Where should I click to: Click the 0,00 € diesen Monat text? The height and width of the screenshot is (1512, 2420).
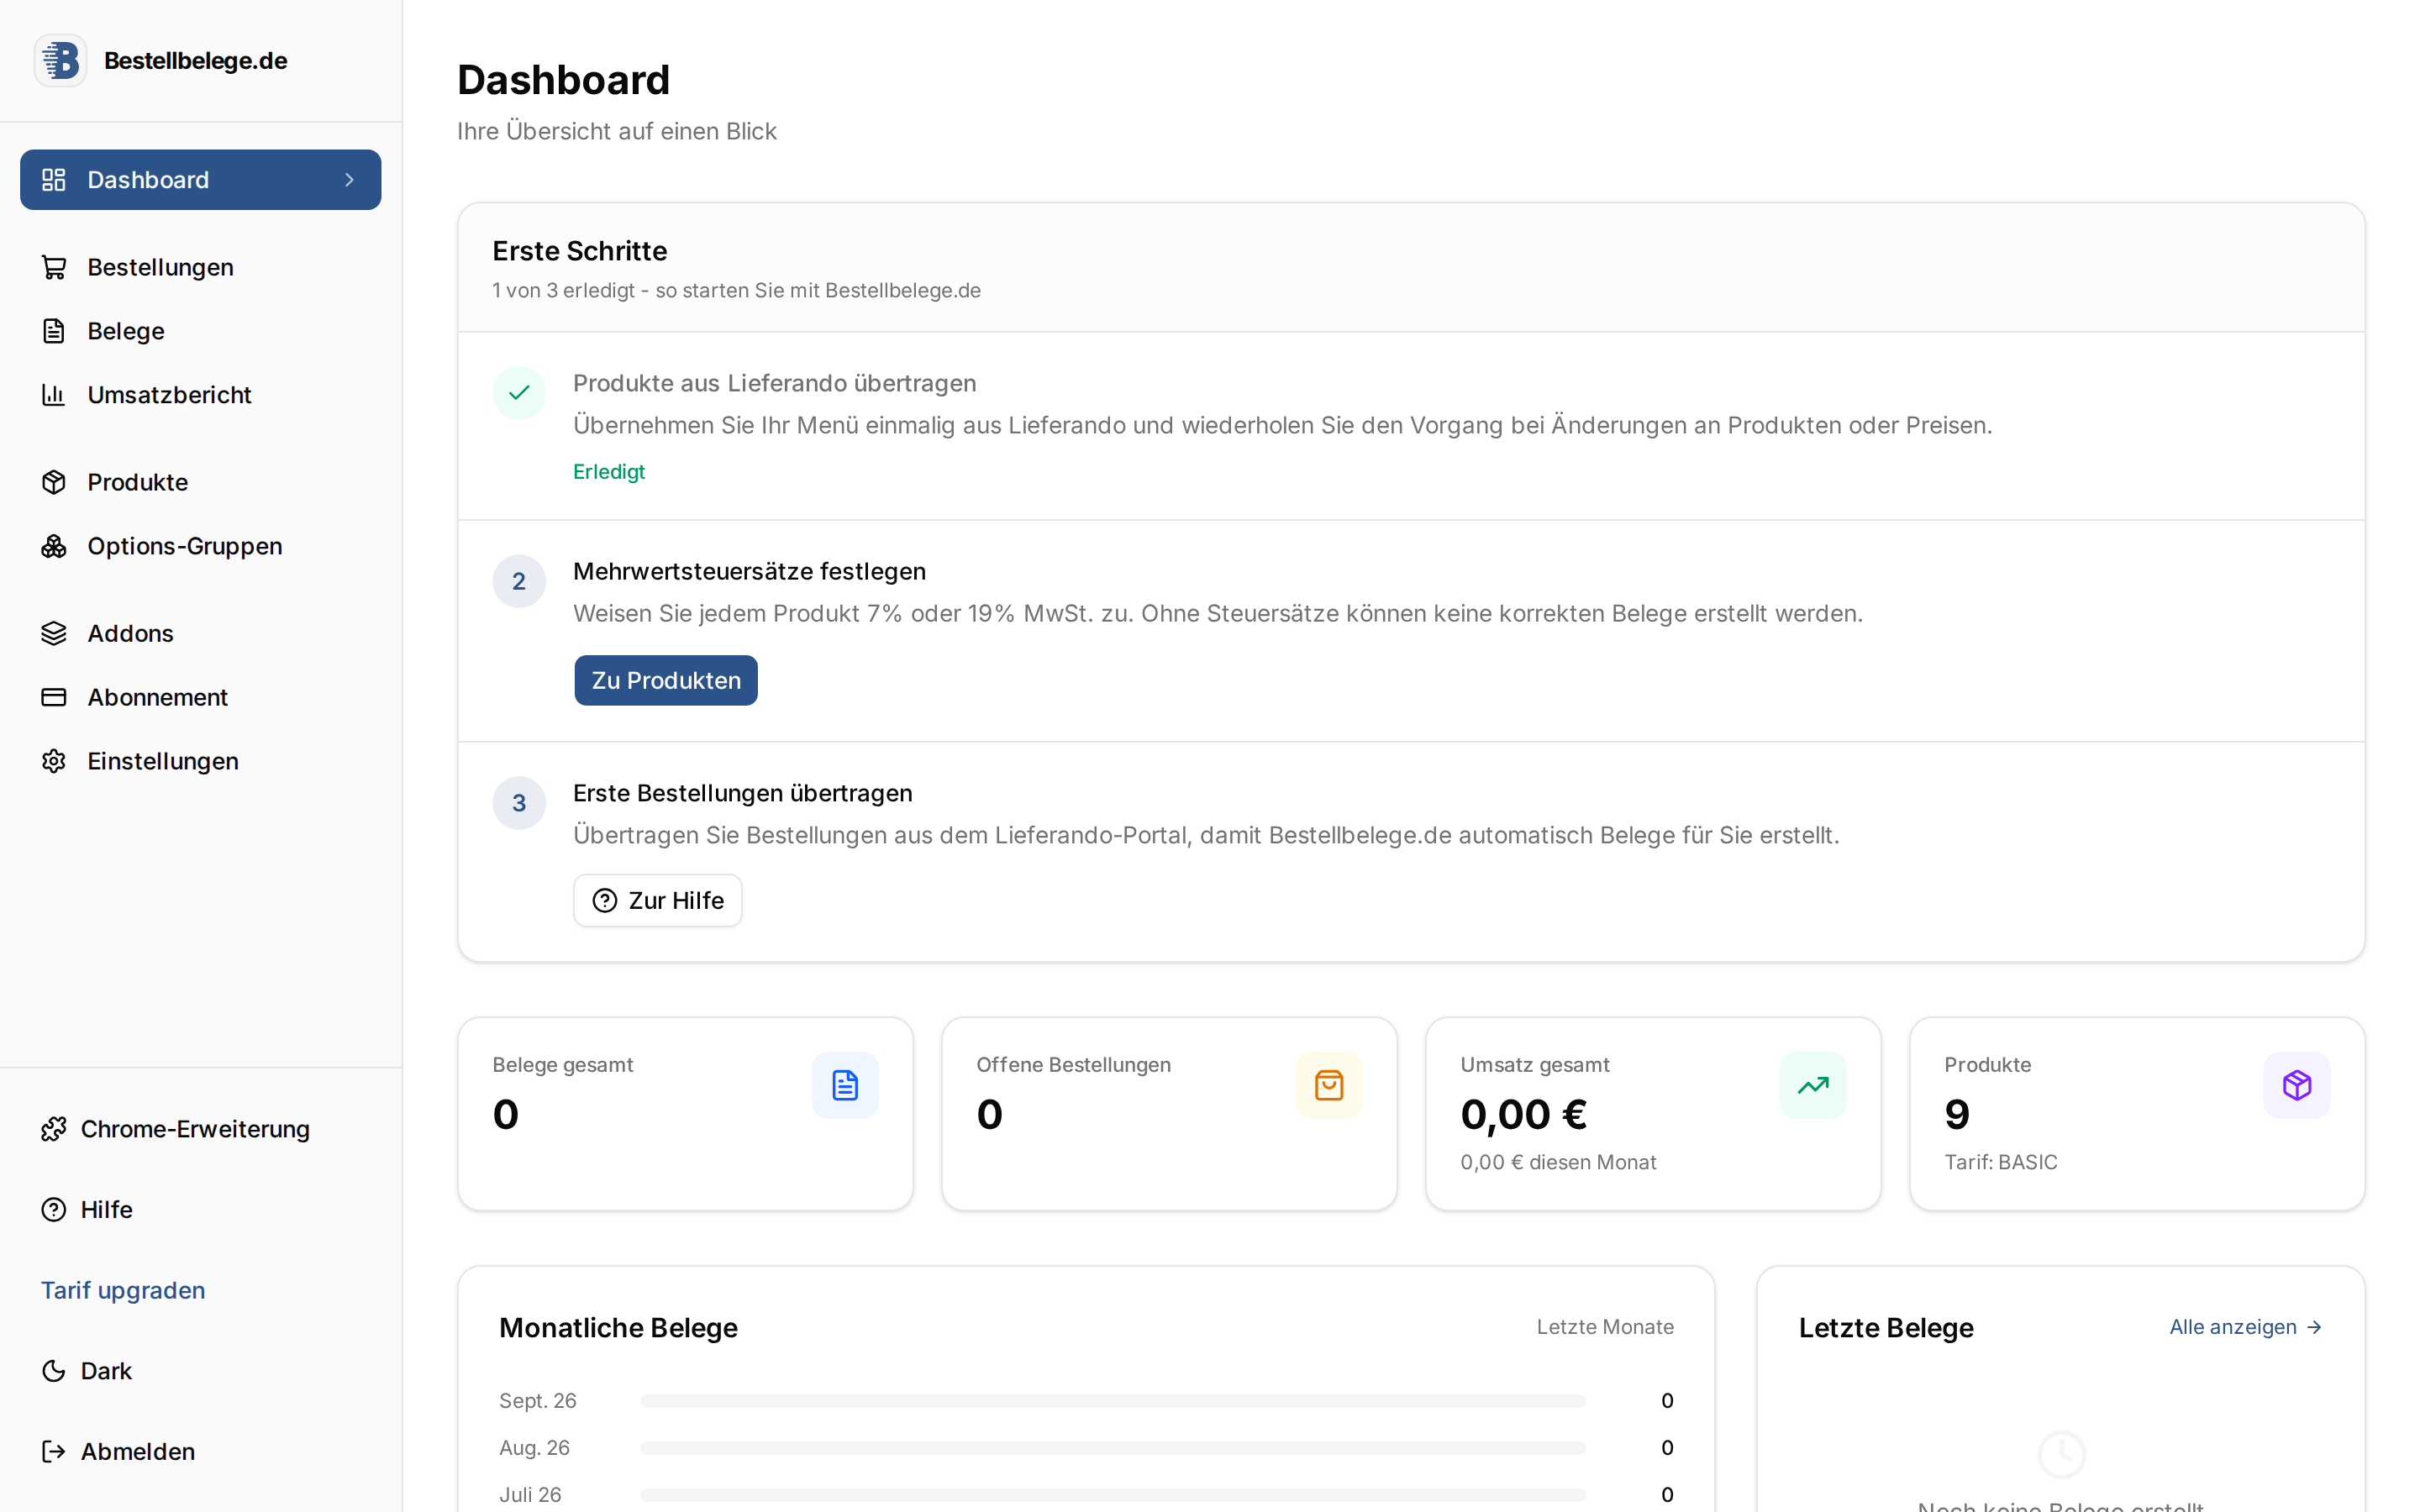tap(1558, 1162)
